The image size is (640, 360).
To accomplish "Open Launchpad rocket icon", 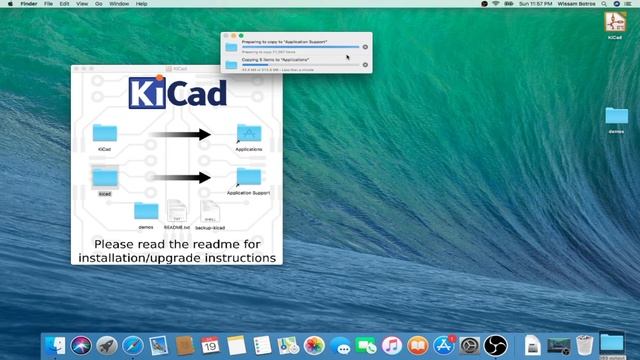I will point(107,346).
